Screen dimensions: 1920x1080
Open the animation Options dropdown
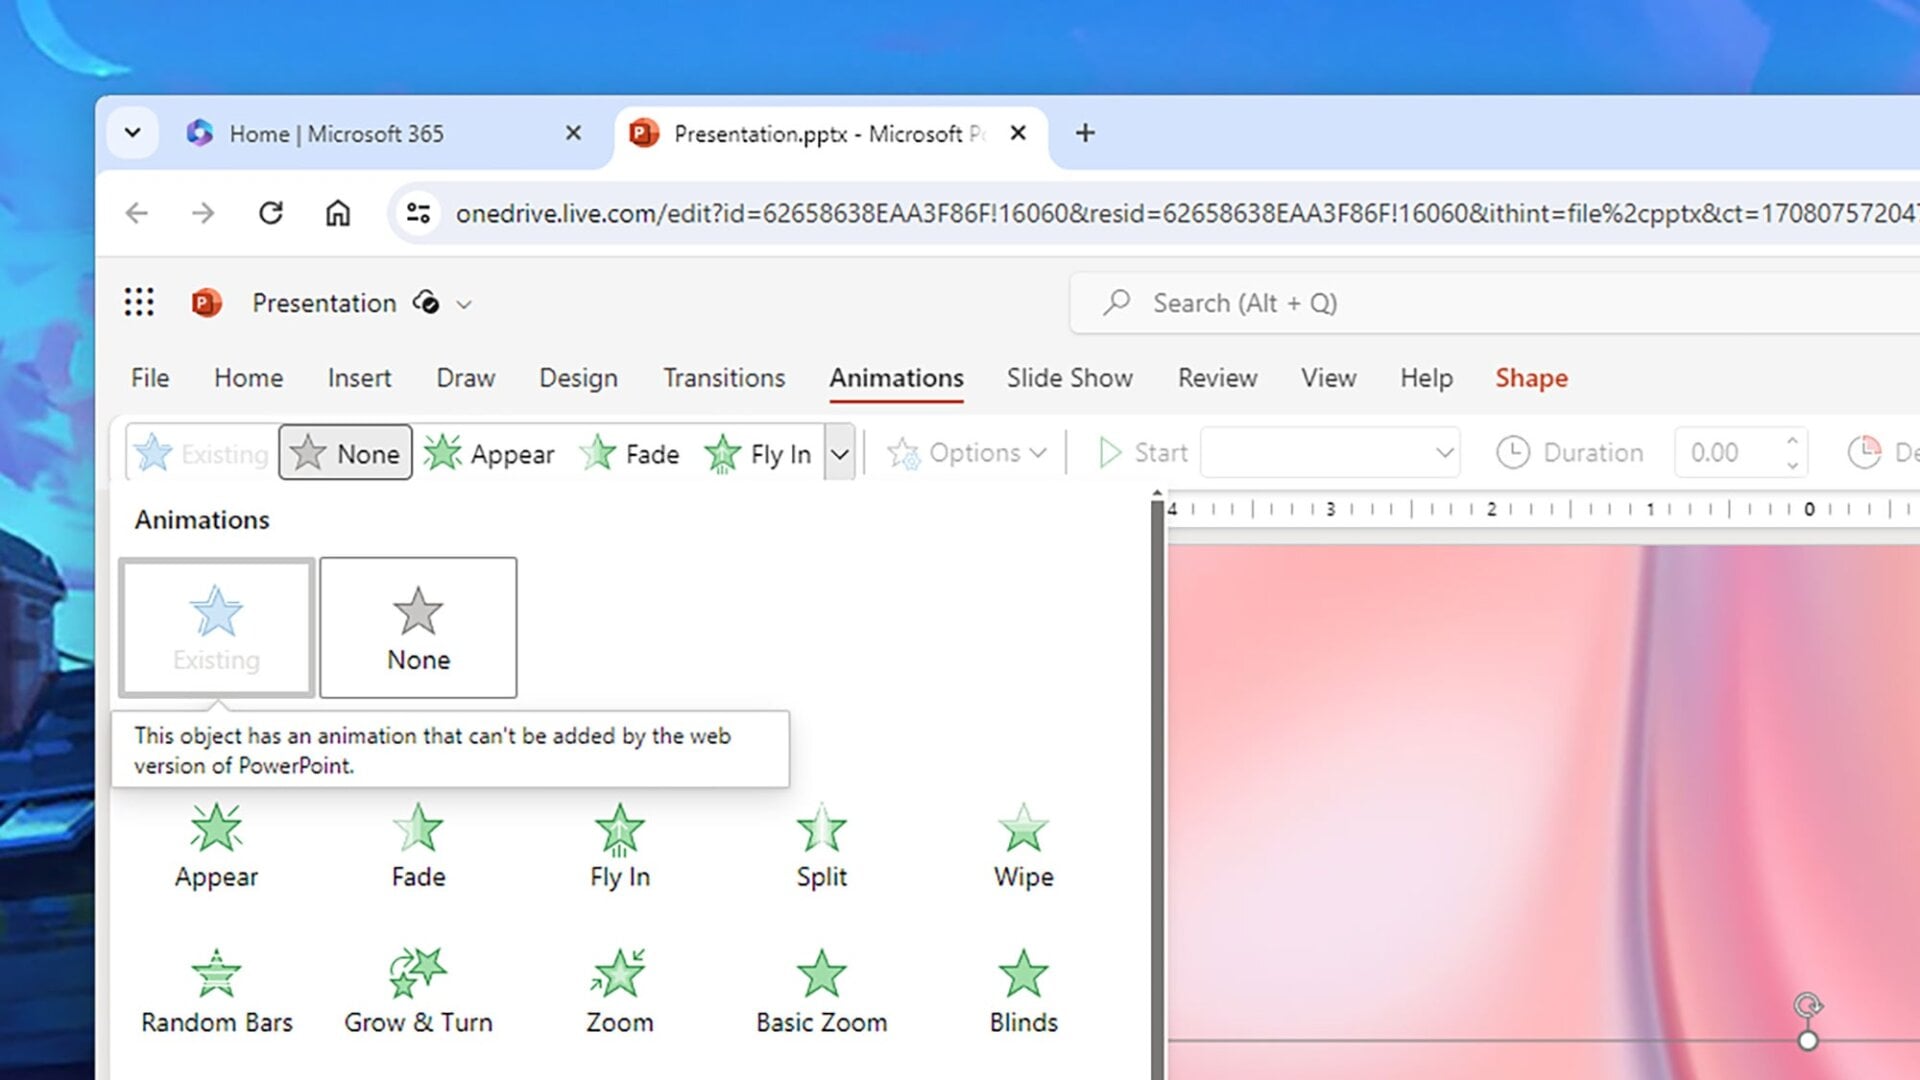pyautogui.click(x=966, y=452)
